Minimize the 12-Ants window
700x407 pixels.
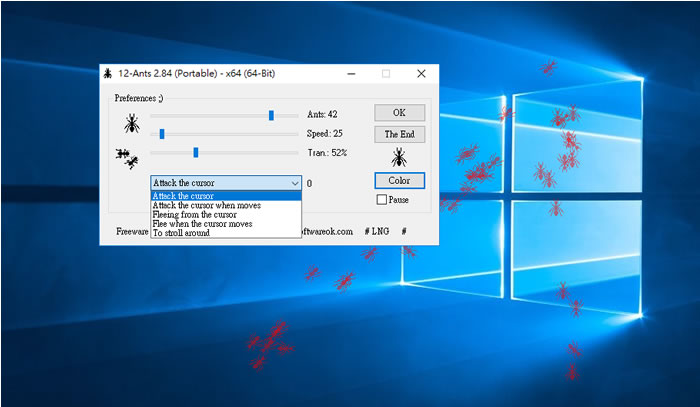click(351, 74)
